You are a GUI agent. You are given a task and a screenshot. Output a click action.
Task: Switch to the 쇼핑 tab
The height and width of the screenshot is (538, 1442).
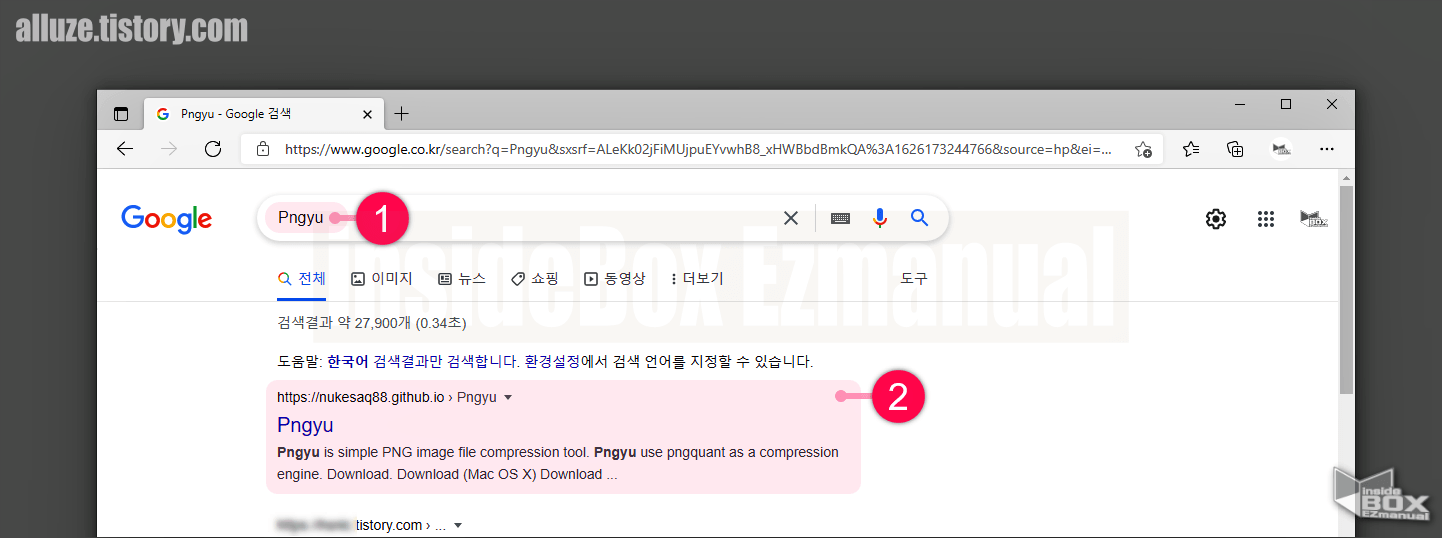click(x=535, y=279)
